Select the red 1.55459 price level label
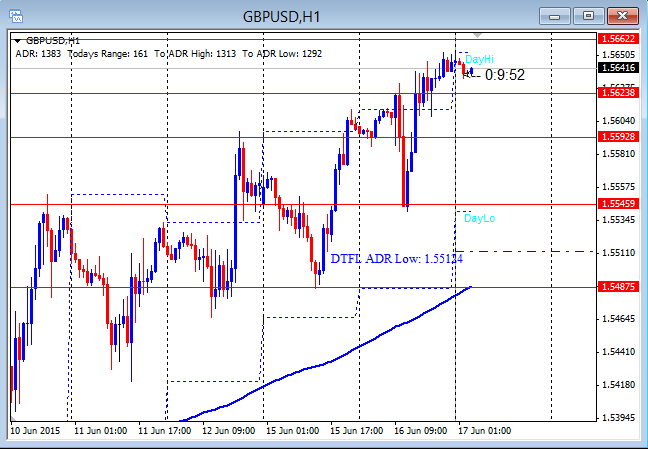This screenshot has width=648, height=449. click(618, 203)
